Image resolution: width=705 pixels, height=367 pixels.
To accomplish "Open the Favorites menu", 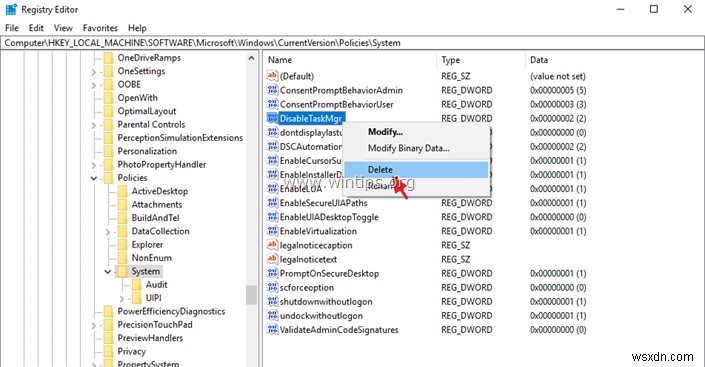I will 100,28.
